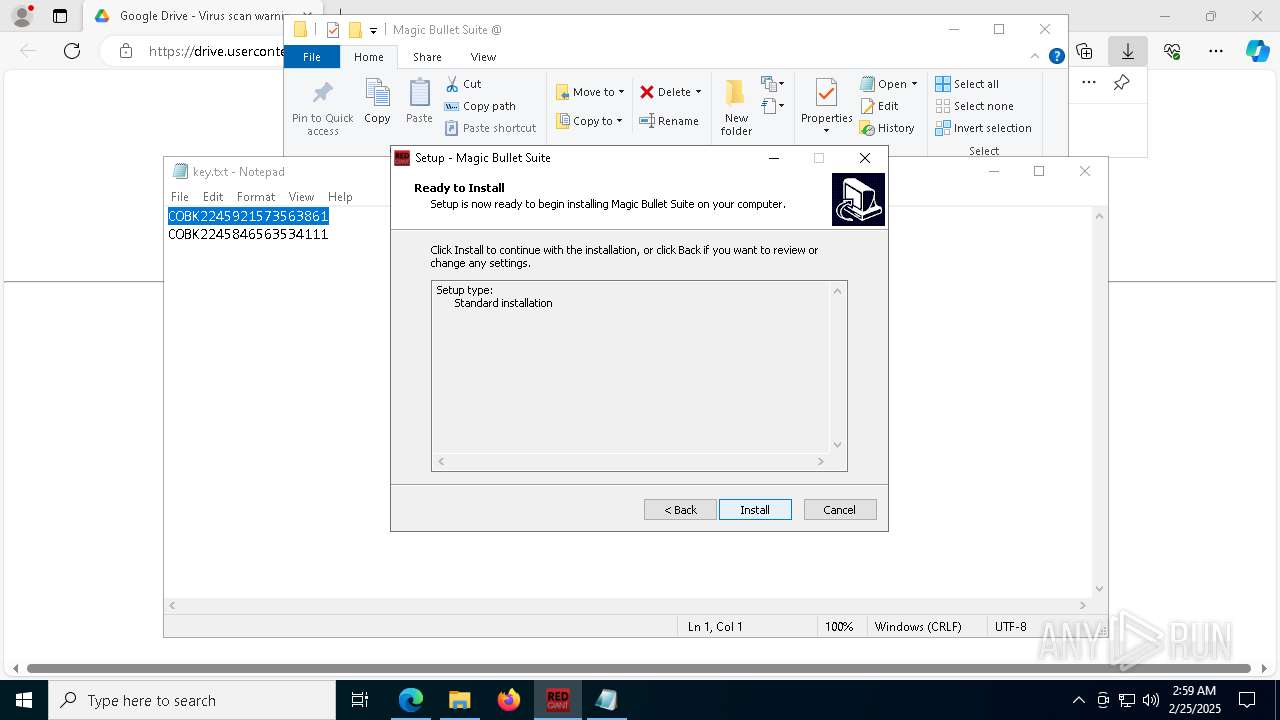Open the Quick Access Toolbar customize arrow
Viewport: 1280px width, 720px height.
tap(373, 30)
